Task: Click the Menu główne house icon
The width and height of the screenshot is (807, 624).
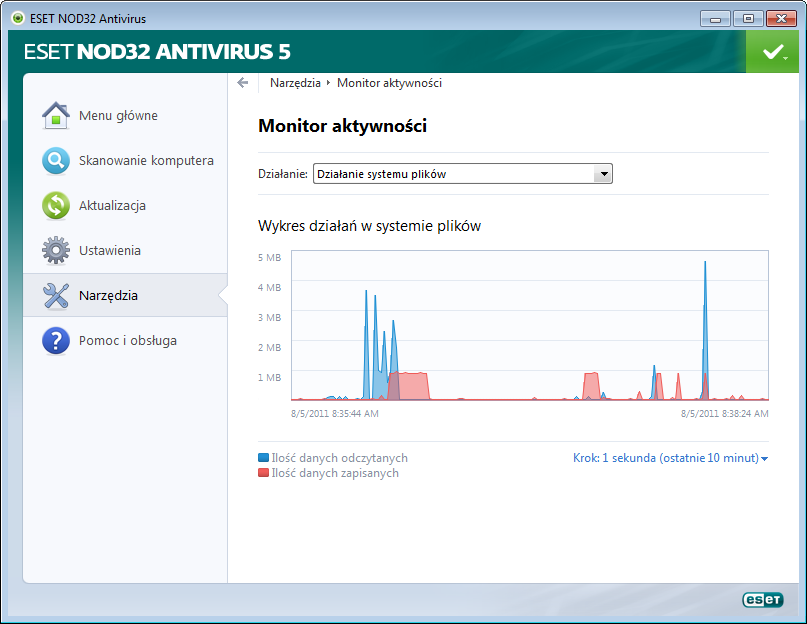Action: tap(56, 115)
